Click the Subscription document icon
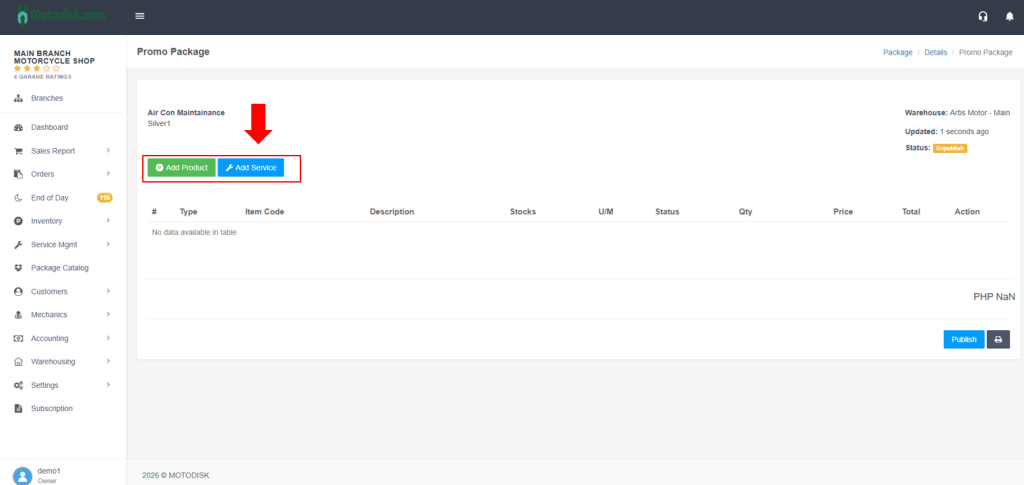 coord(19,409)
